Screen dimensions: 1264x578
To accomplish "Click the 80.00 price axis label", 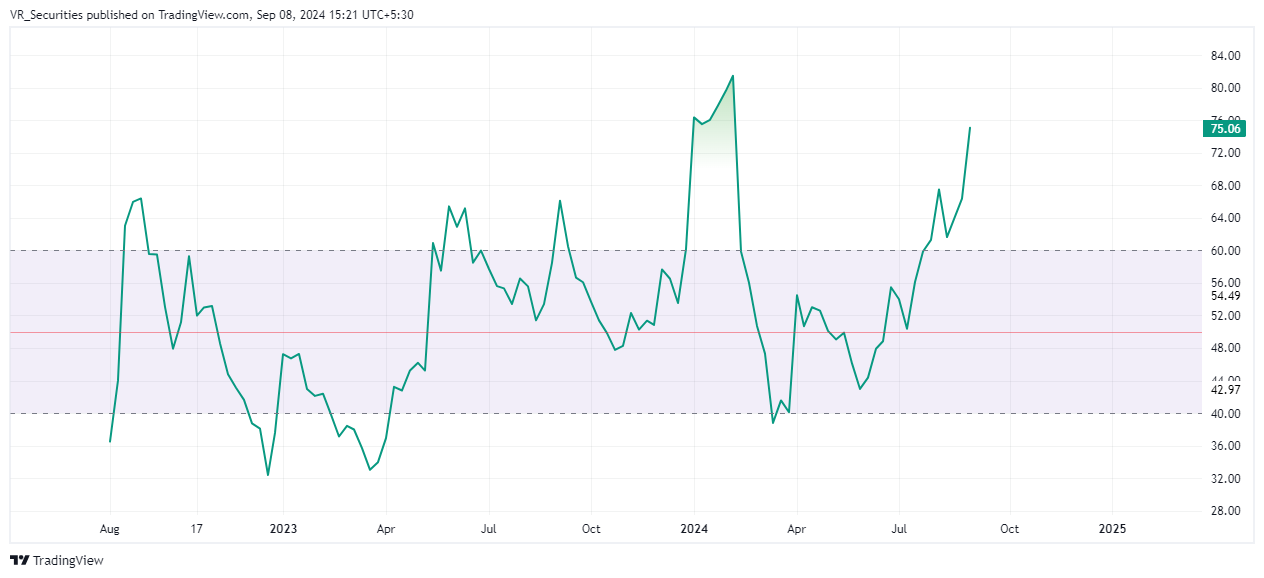I will click(x=1225, y=88).
